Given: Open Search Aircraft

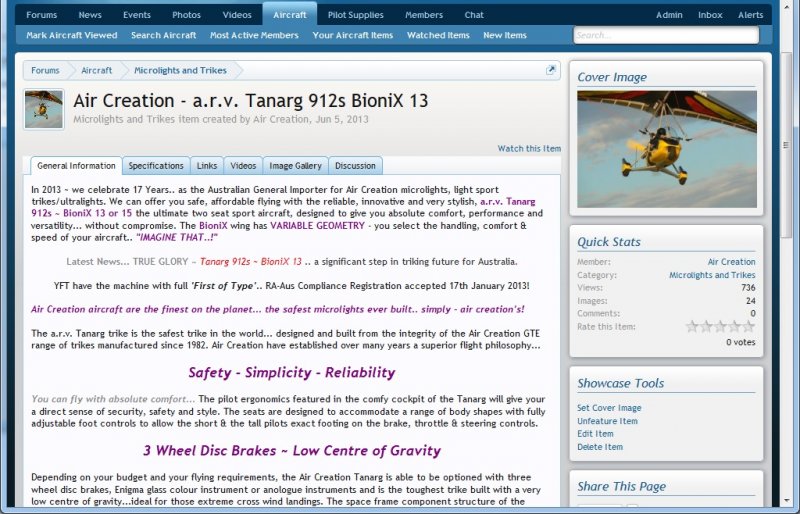Looking at the screenshot, I should [163, 35].
